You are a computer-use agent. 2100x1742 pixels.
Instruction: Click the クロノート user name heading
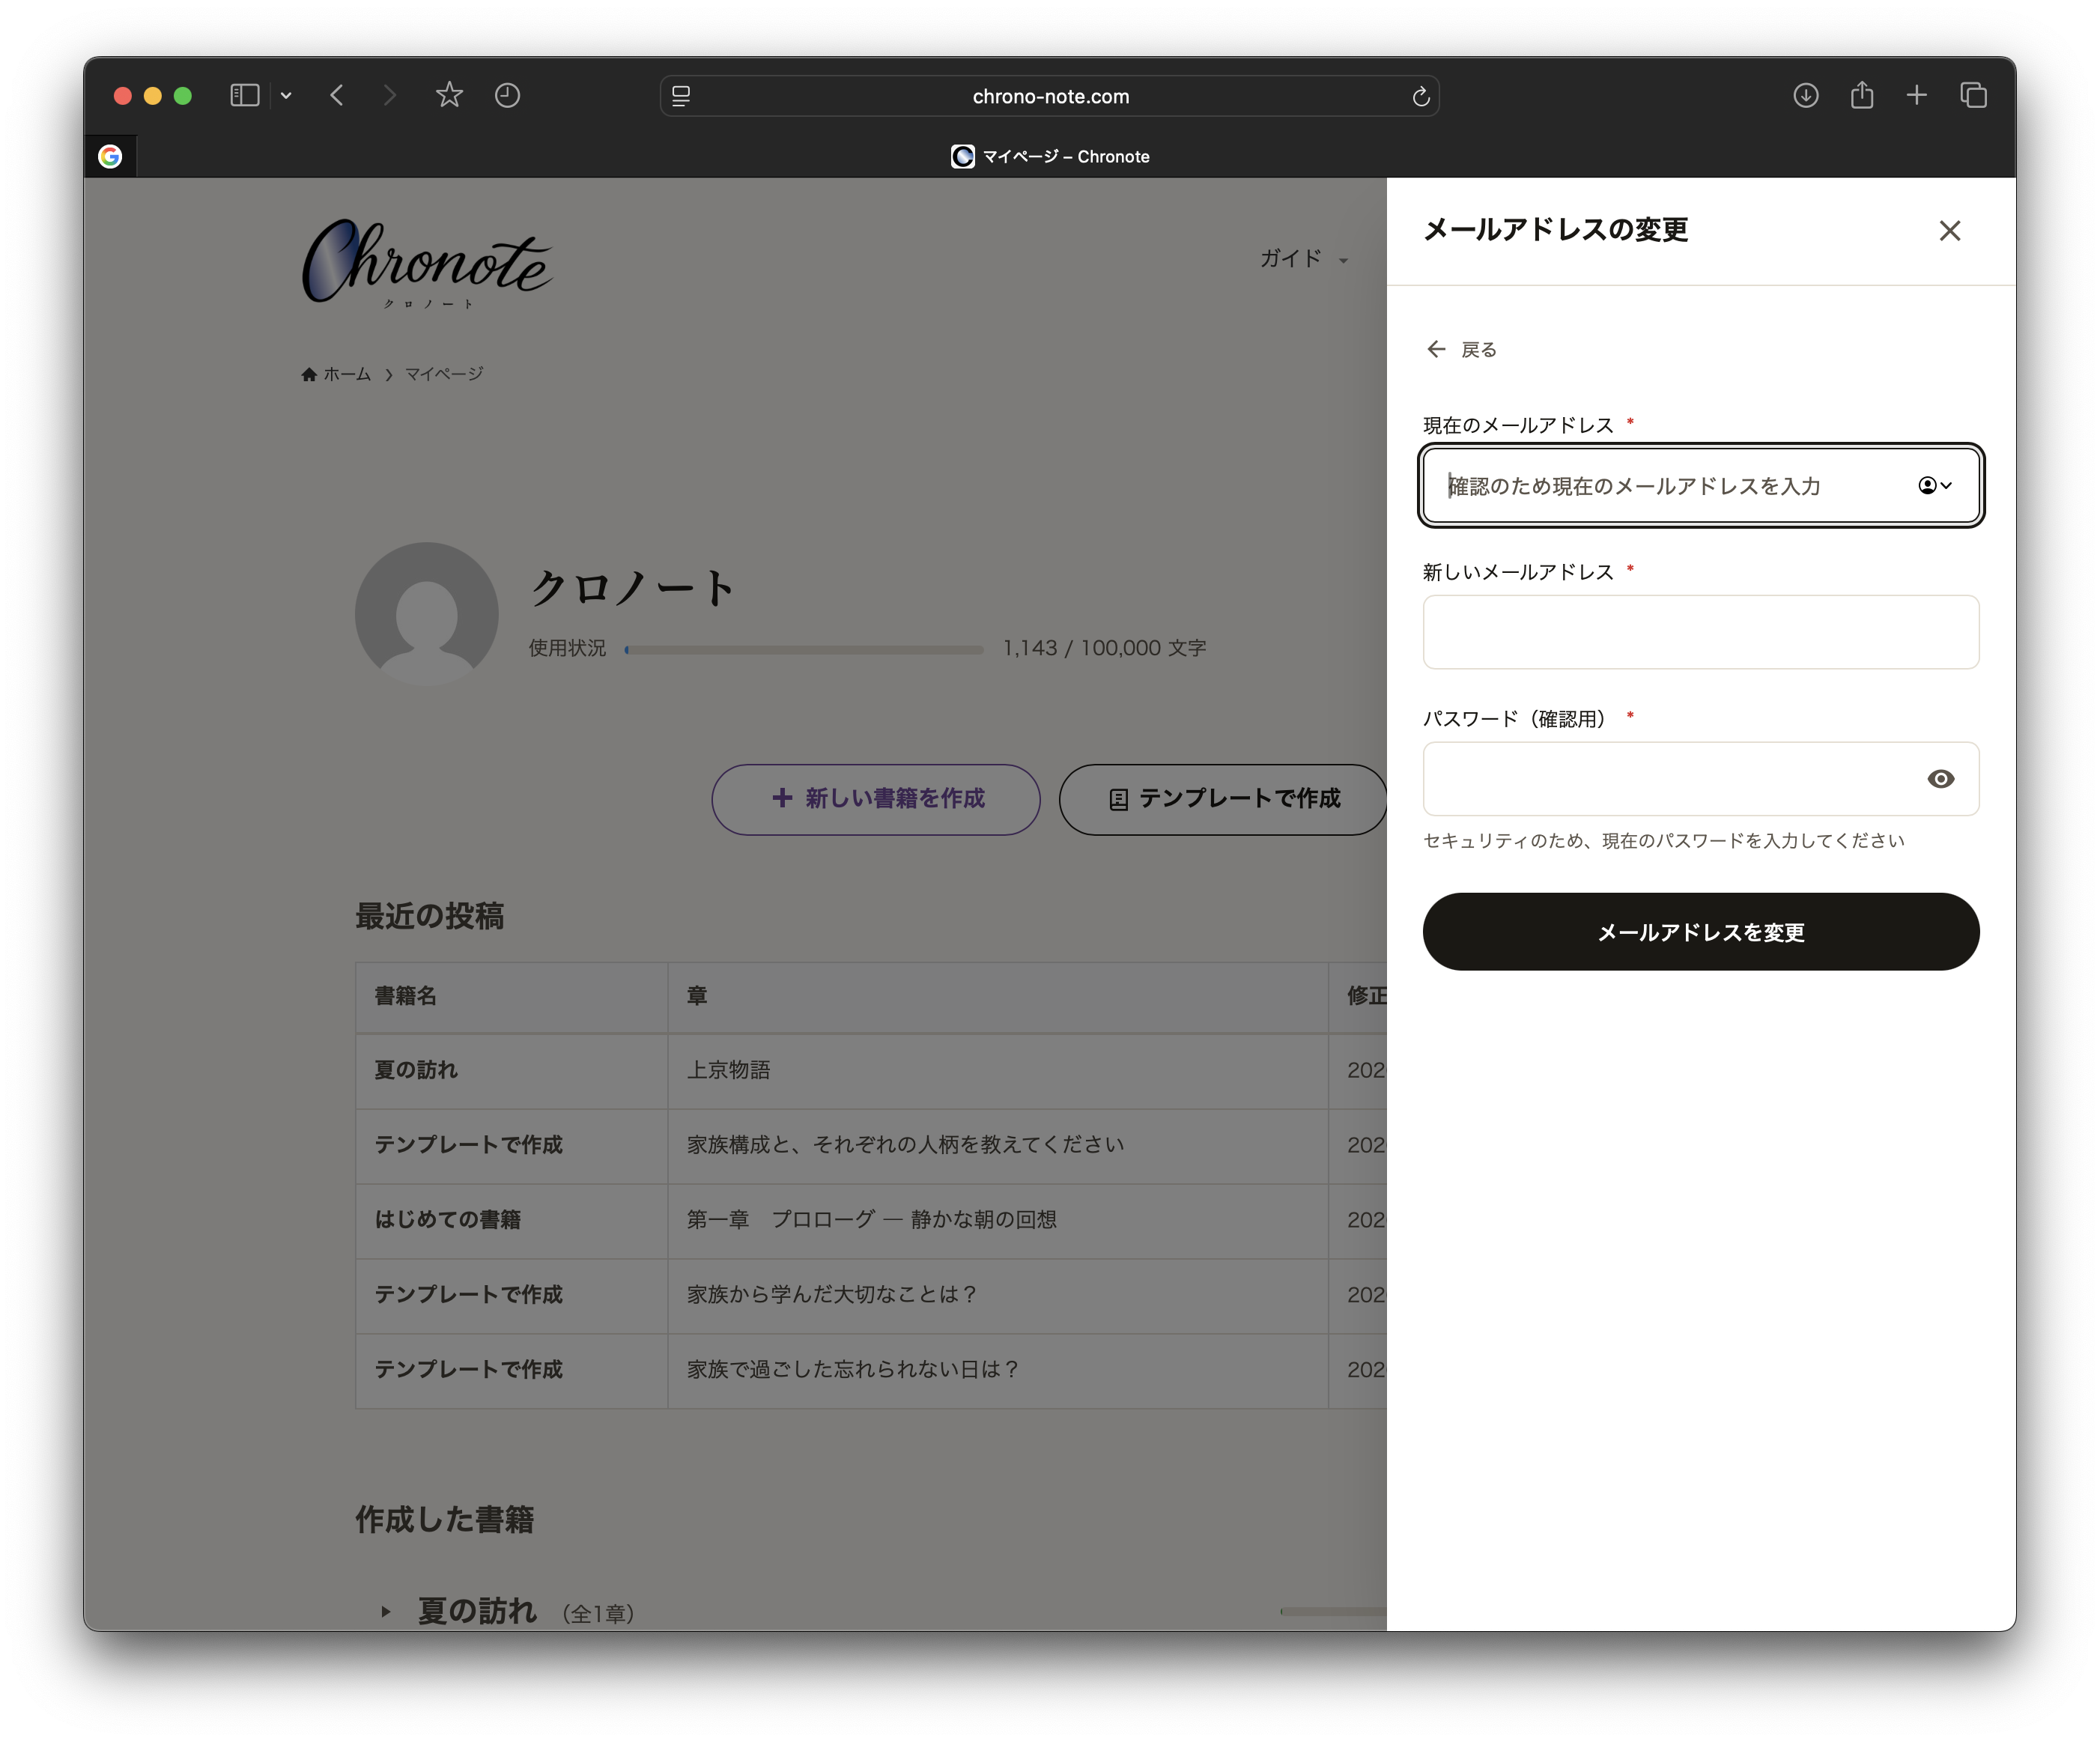(633, 587)
